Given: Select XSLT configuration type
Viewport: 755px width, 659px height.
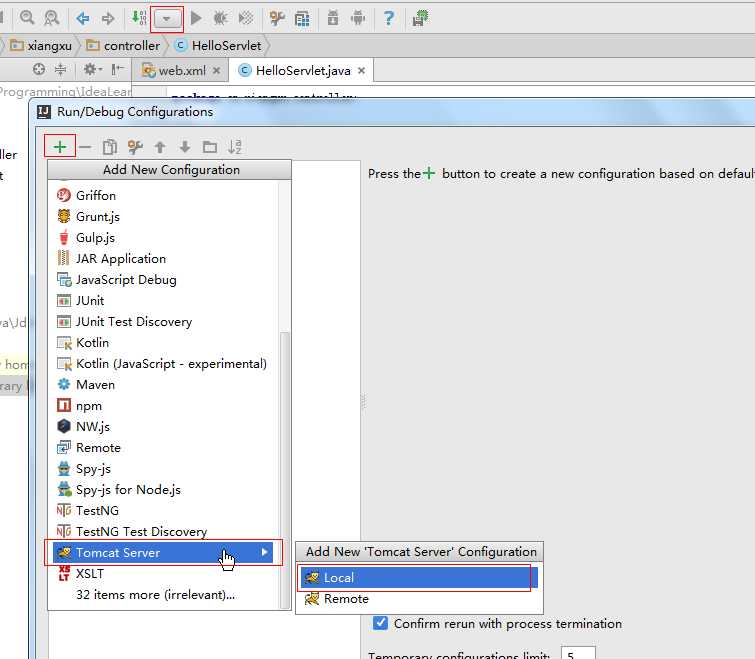Looking at the screenshot, I should click(x=164, y=574).
